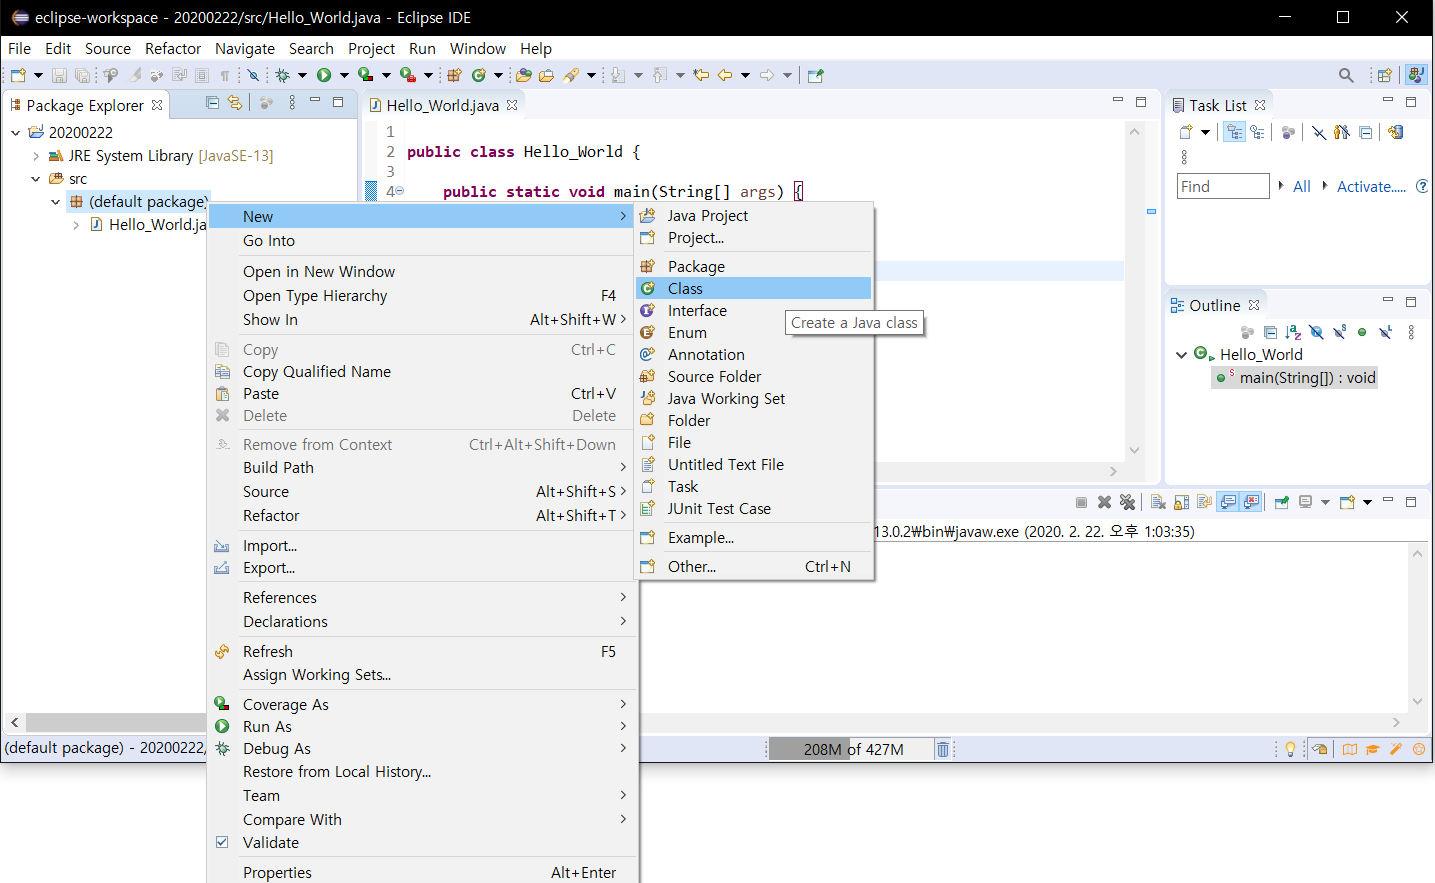
Task: Toggle Scheduled presentation in Task List
Action: tap(1257, 132)
